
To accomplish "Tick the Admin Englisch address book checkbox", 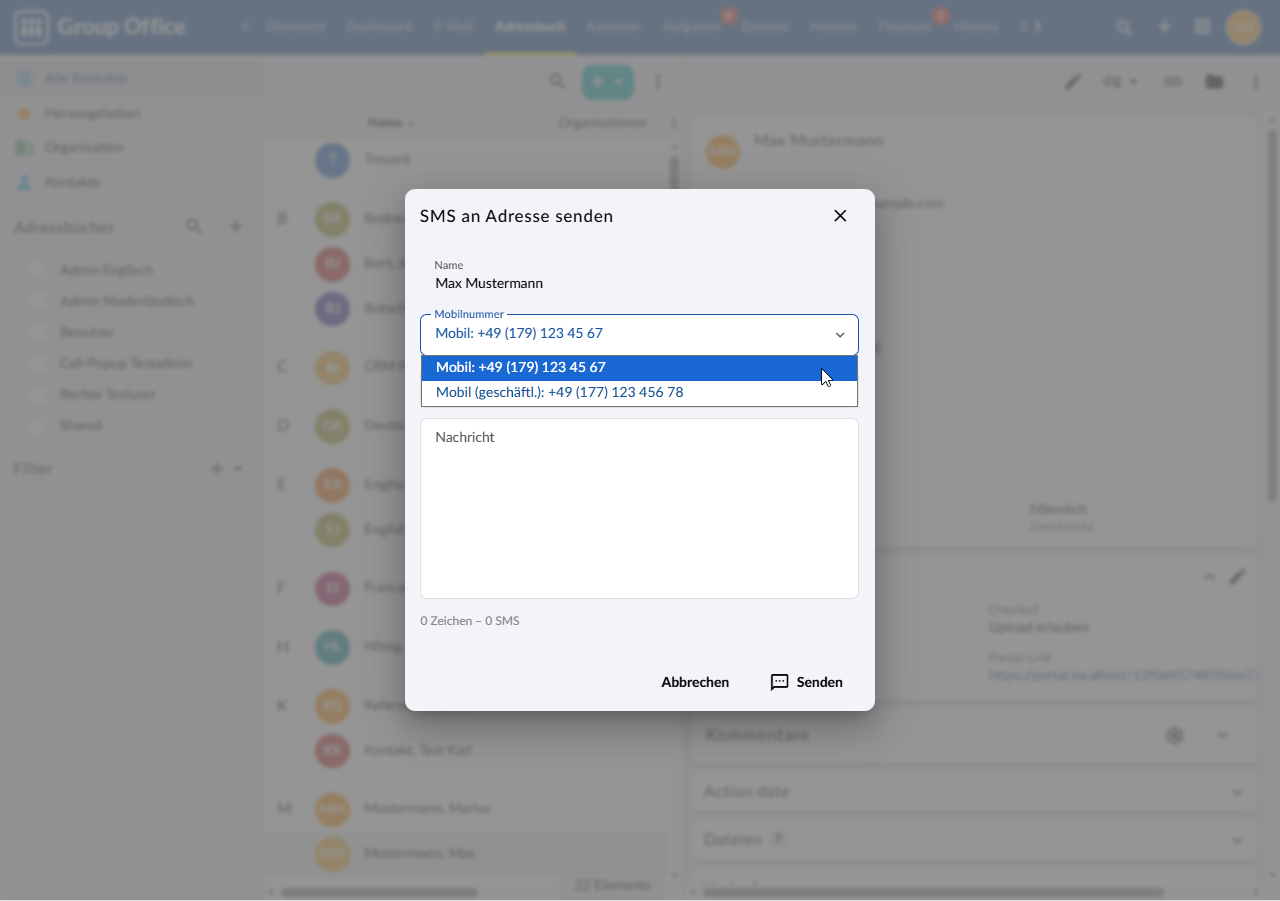I will click(x=39, y=270).
